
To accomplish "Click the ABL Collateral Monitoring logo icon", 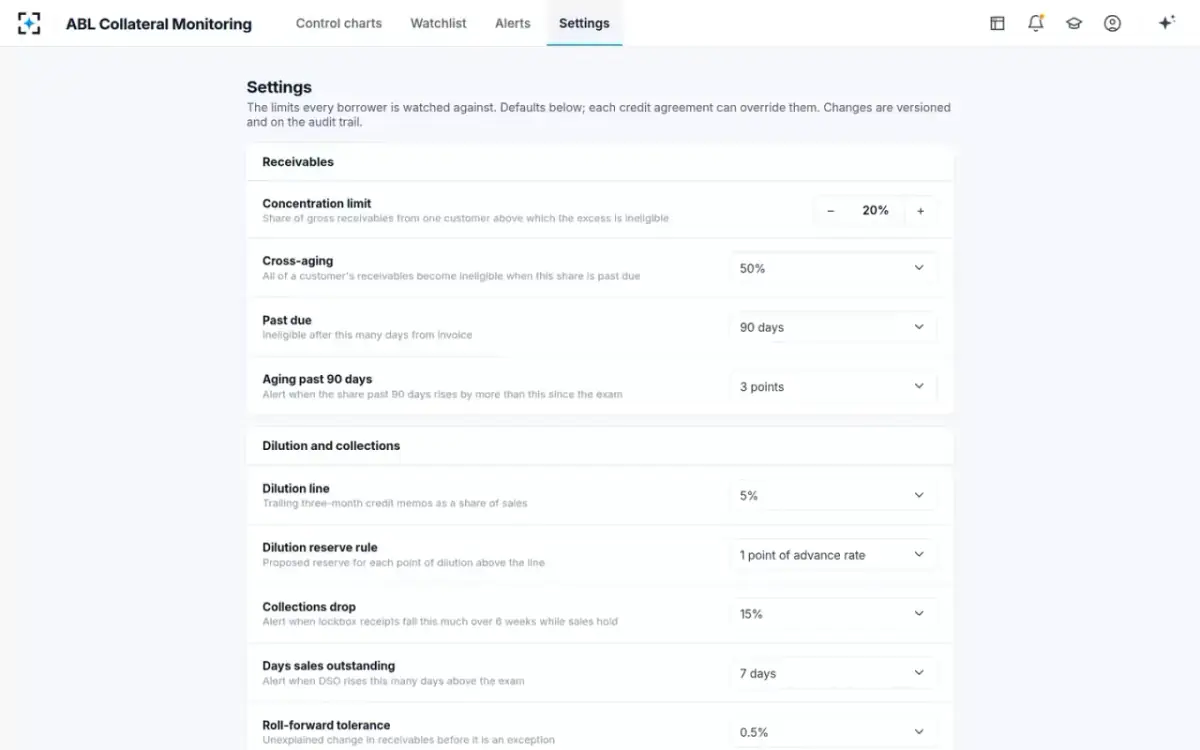I will click(29, 23).
